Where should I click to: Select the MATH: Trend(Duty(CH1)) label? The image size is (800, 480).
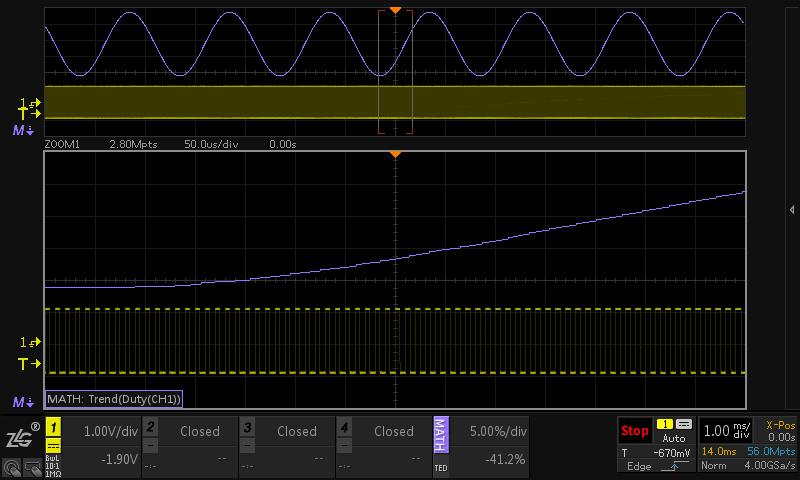(x=114, y=399)
